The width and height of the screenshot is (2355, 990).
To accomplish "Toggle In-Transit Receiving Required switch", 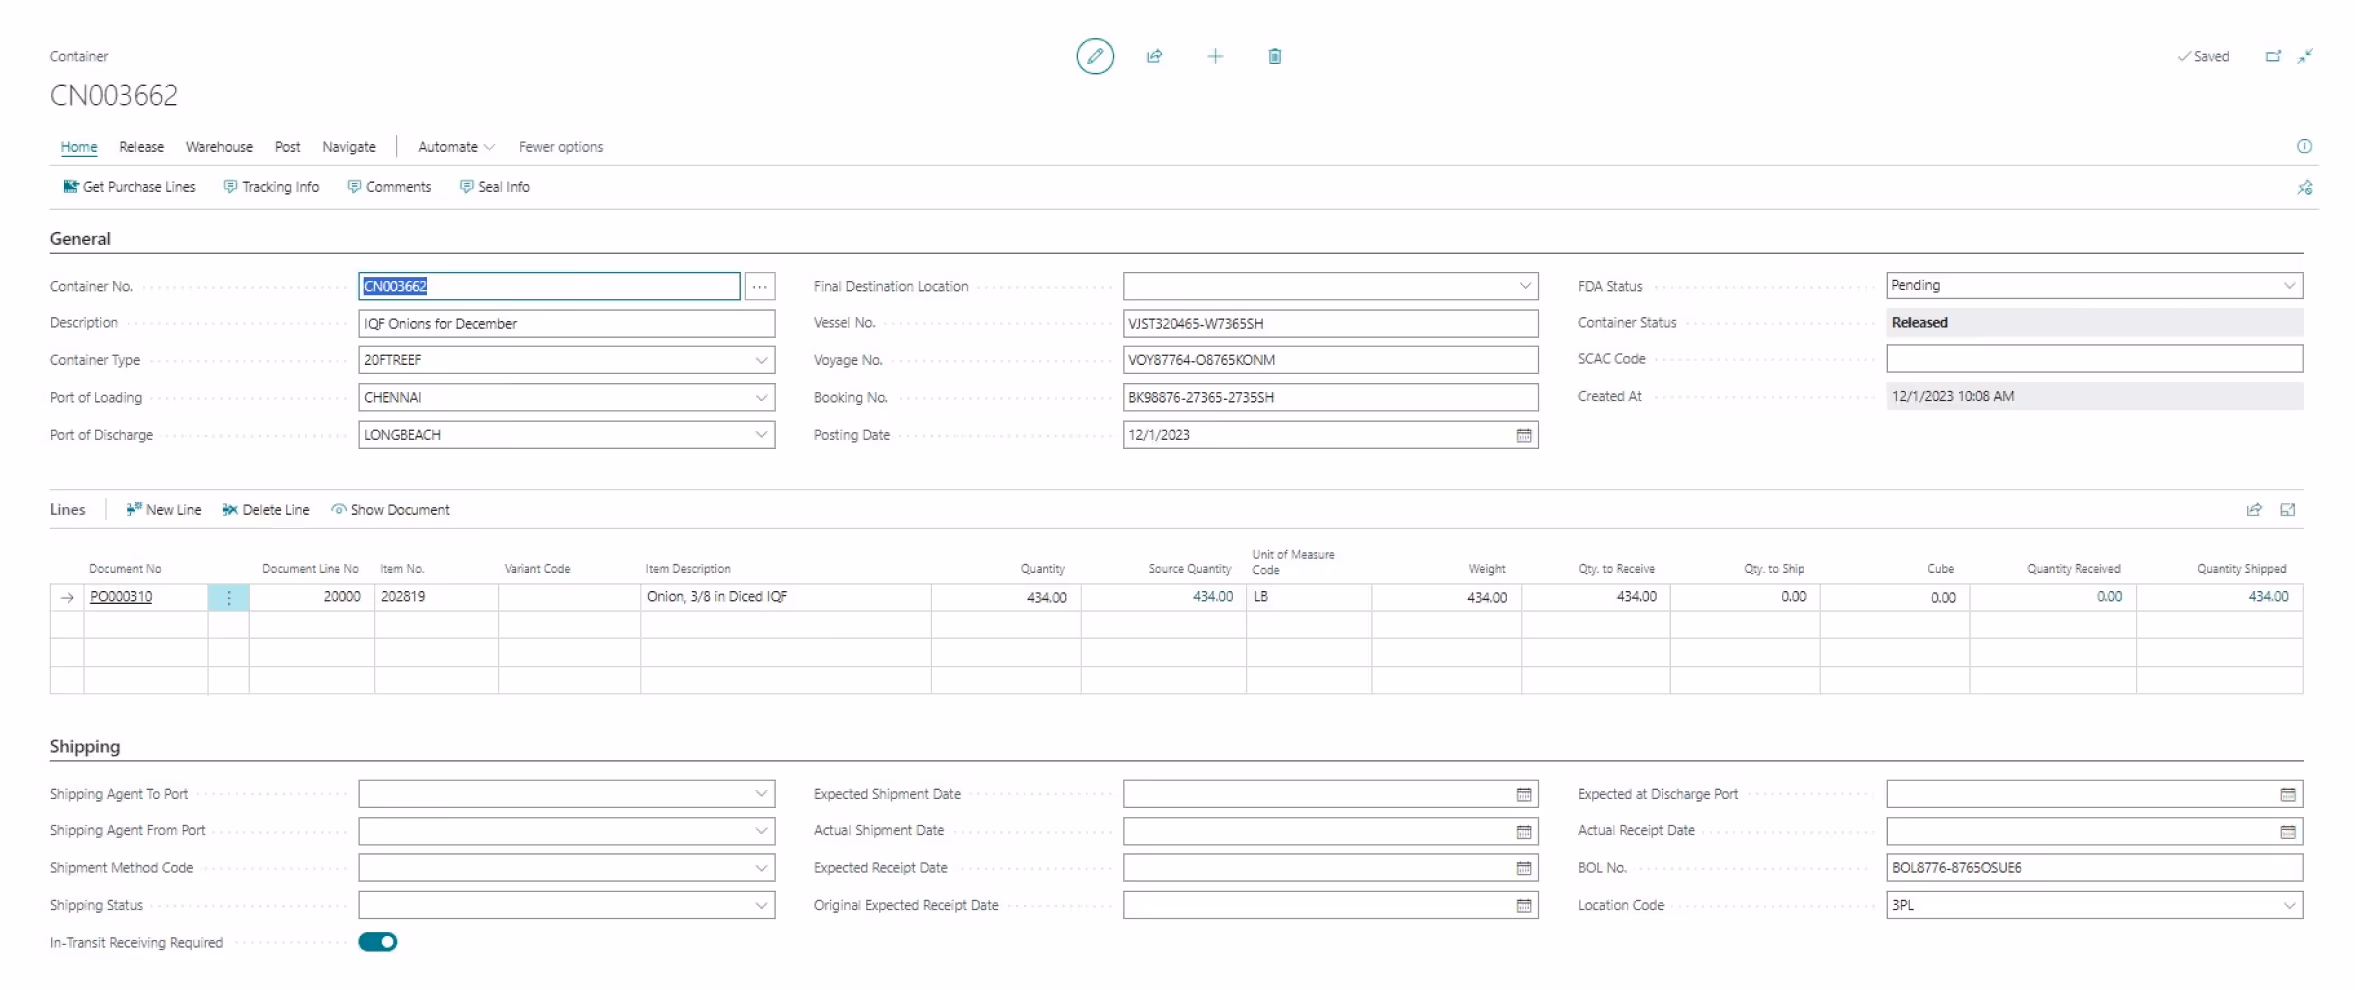I will [x=378, y=942].
